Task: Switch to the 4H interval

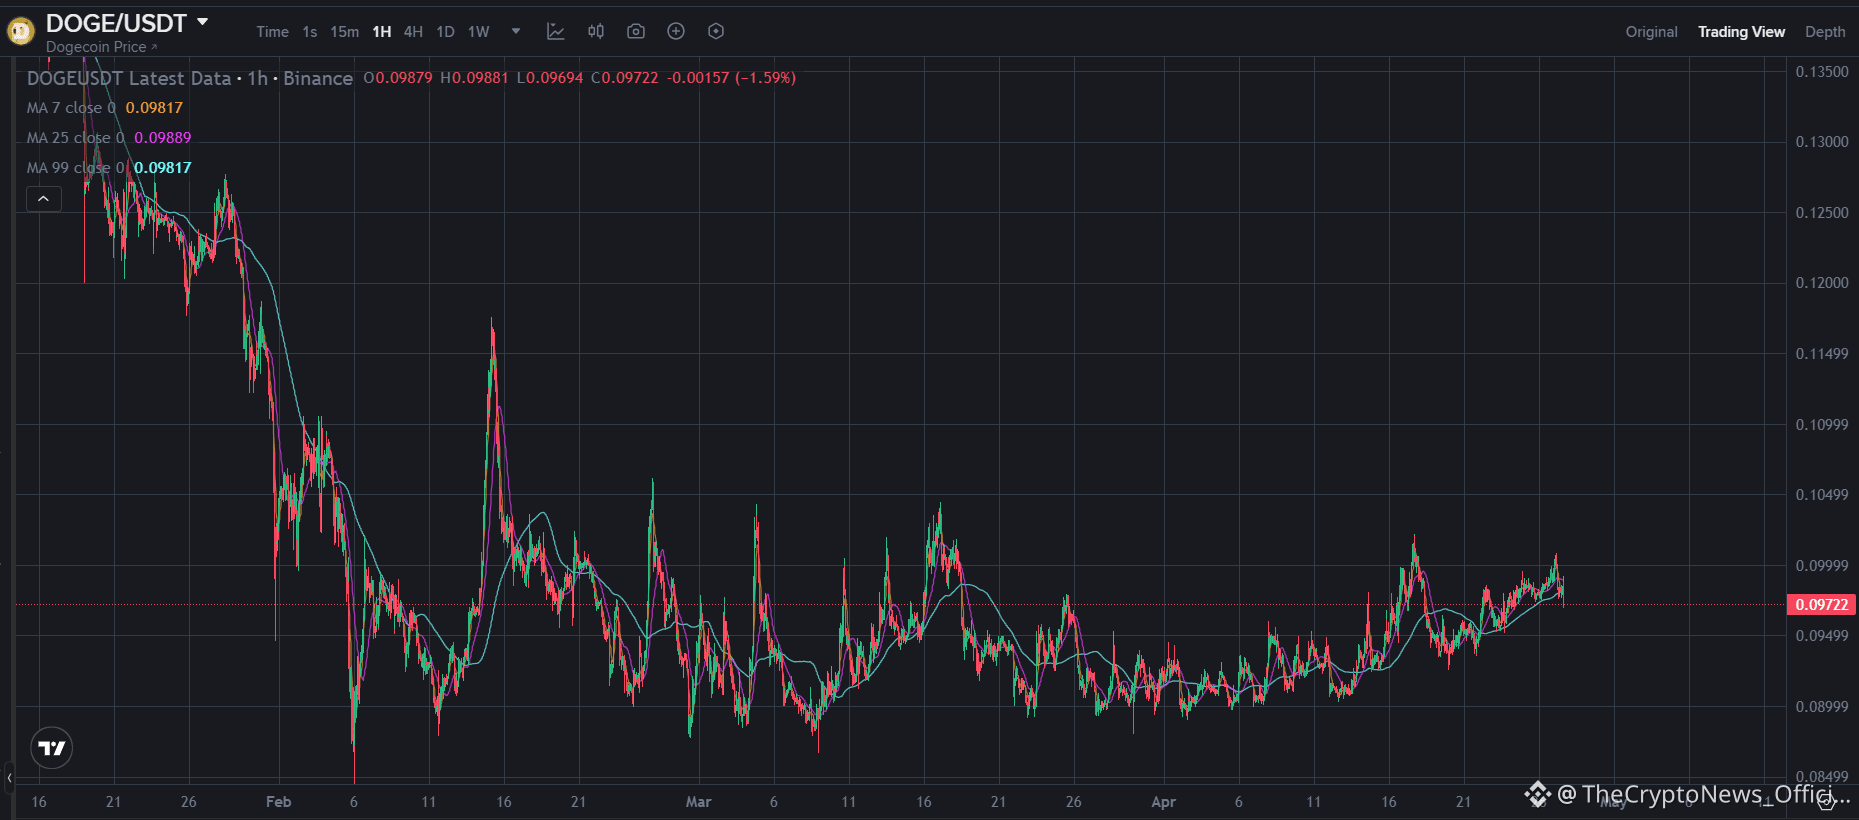Action: 413,32
